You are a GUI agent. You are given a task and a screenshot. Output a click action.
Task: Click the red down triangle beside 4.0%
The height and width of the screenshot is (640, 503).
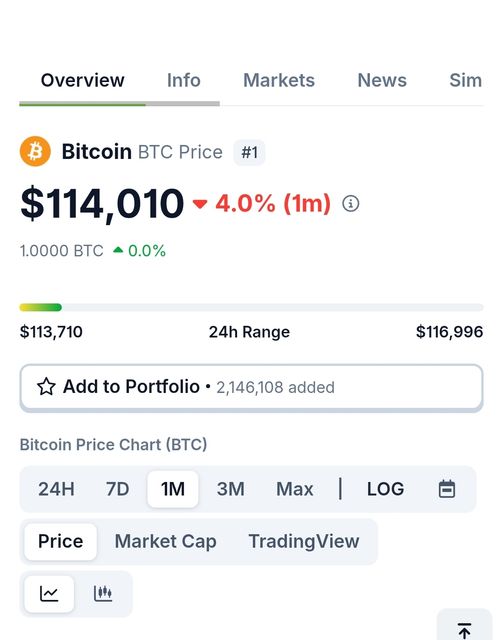200,203
